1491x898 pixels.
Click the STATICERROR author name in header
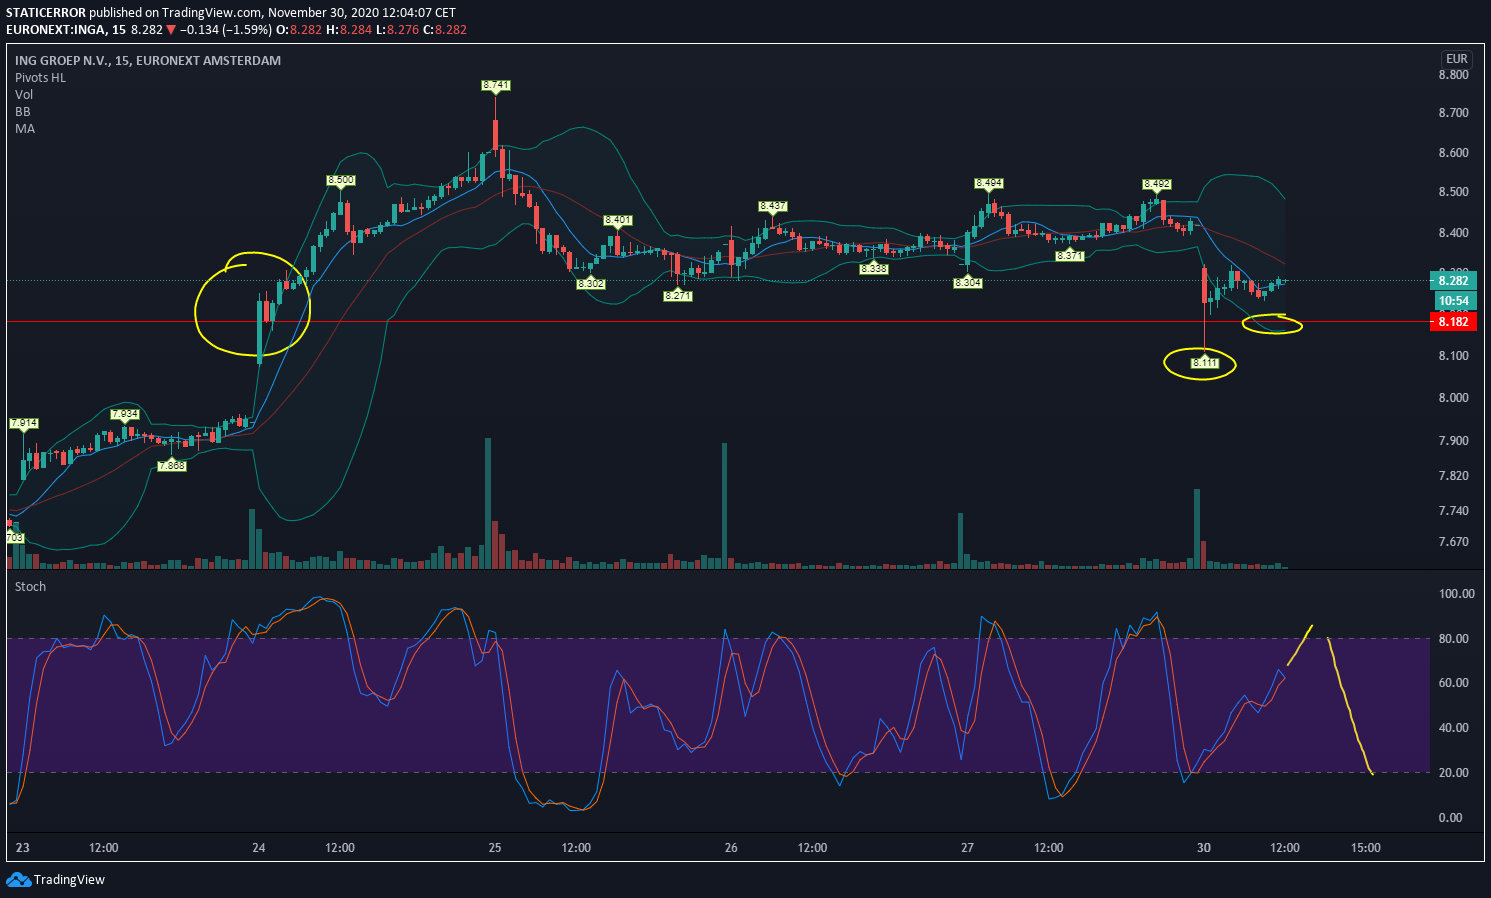tap(46, 13)
